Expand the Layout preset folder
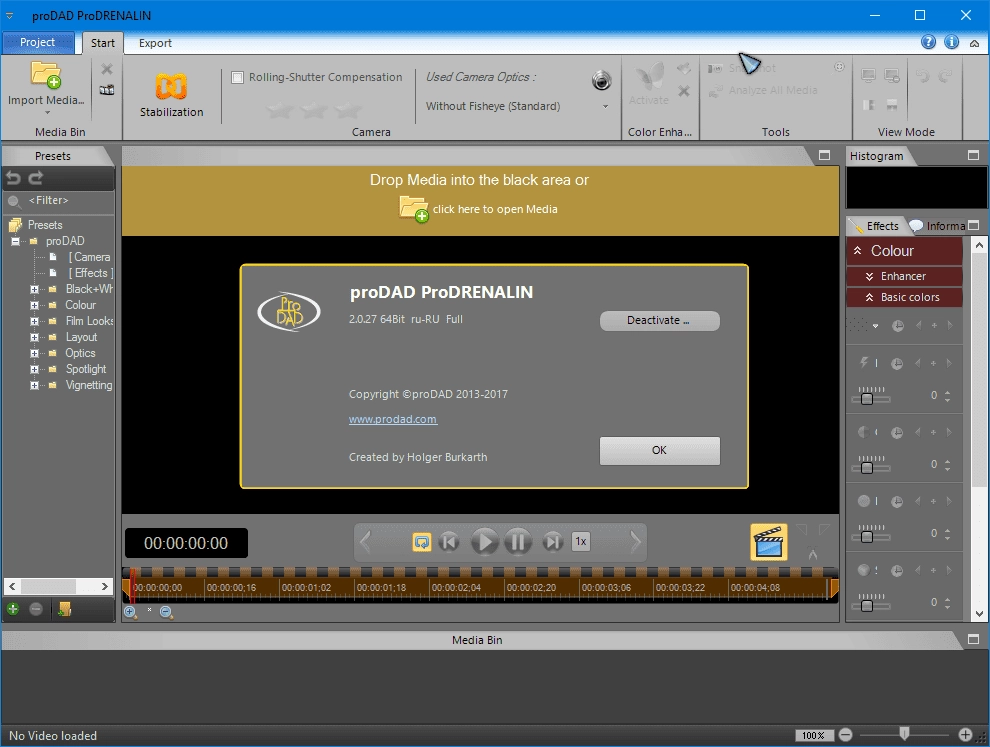Image resolution: width=990 pixels, height=747 pixels. (x=34, y=337)
